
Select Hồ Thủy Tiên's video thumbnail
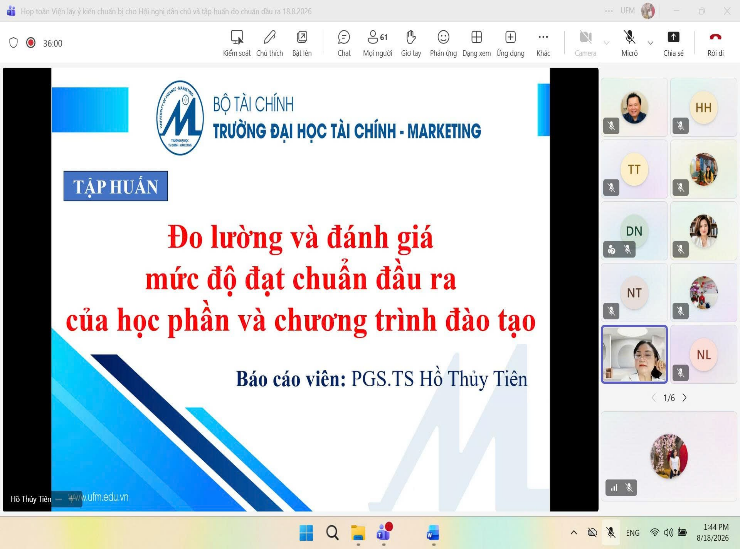click(634, 354)
